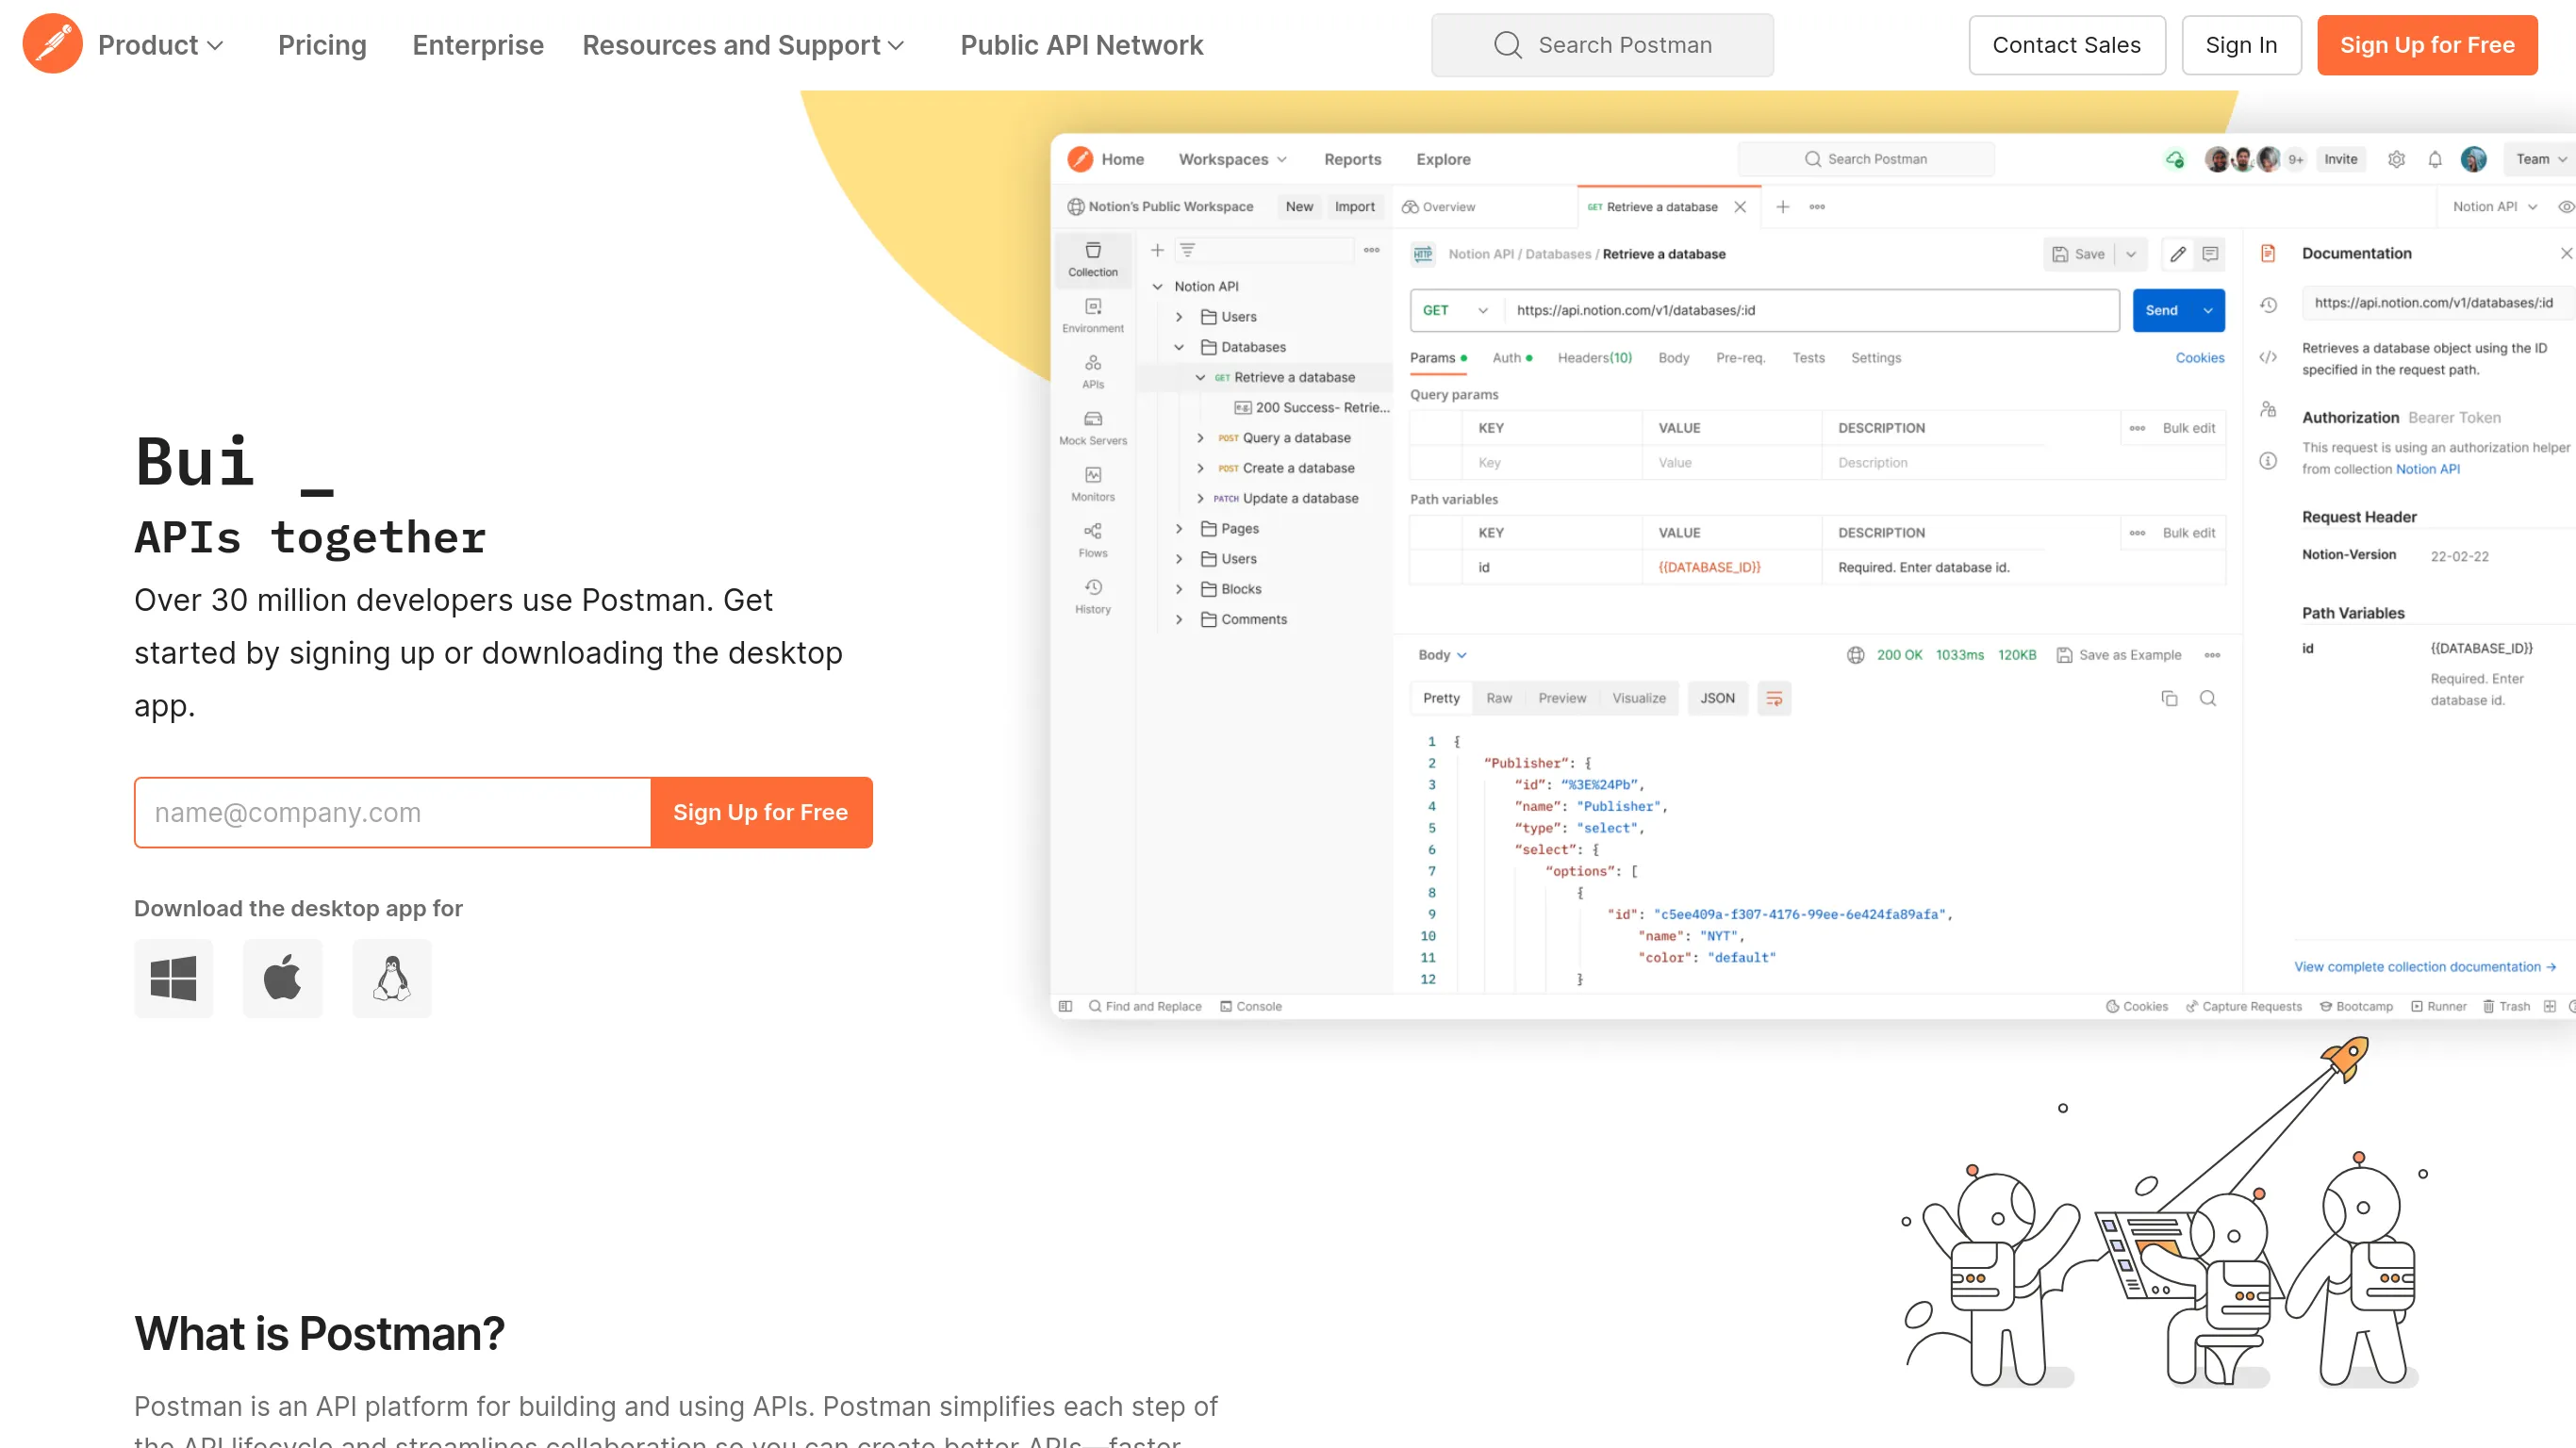2576x1448 pixels.
Task: Open the Notion API environment dropdown
Action: click(x=2494, y=207)
